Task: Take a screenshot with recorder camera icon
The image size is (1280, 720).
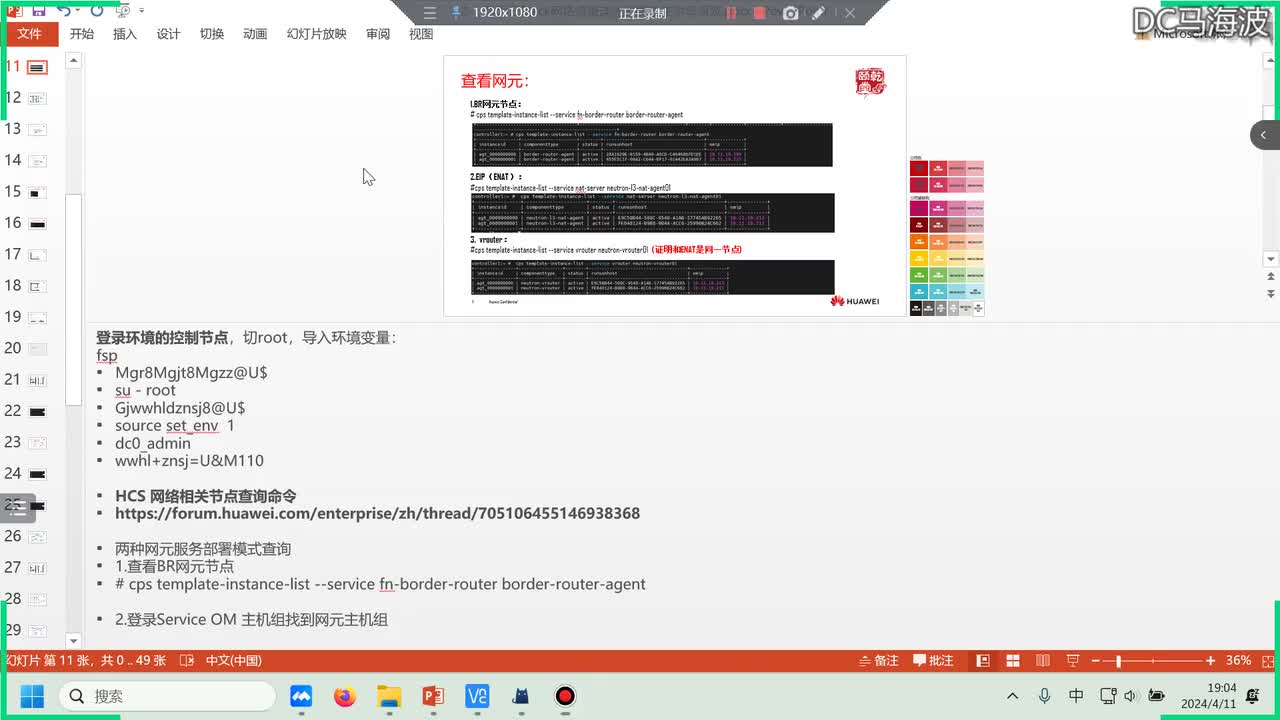Action: [x=791, y=13]
